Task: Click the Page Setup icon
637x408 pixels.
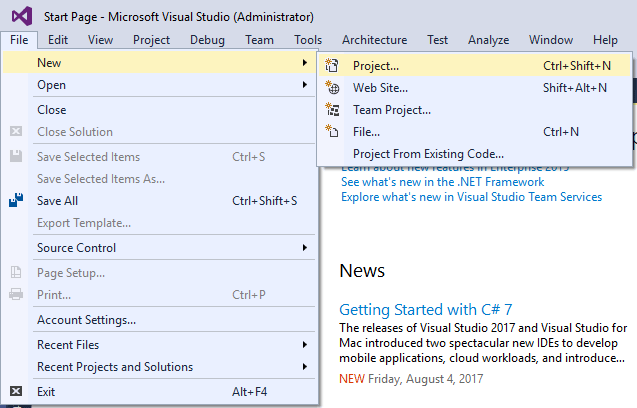Action: tap(16, 272)
